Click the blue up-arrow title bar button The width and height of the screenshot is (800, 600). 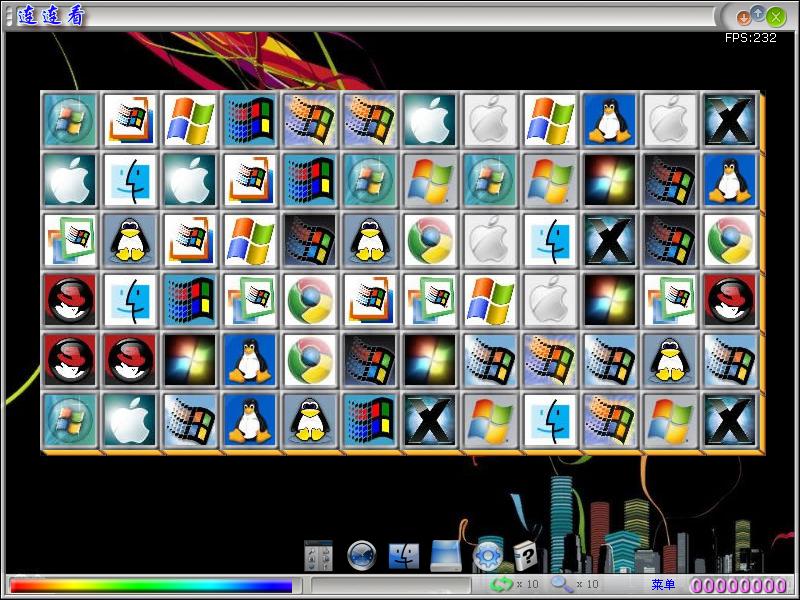pyautogui.click(x=758, y=13)
